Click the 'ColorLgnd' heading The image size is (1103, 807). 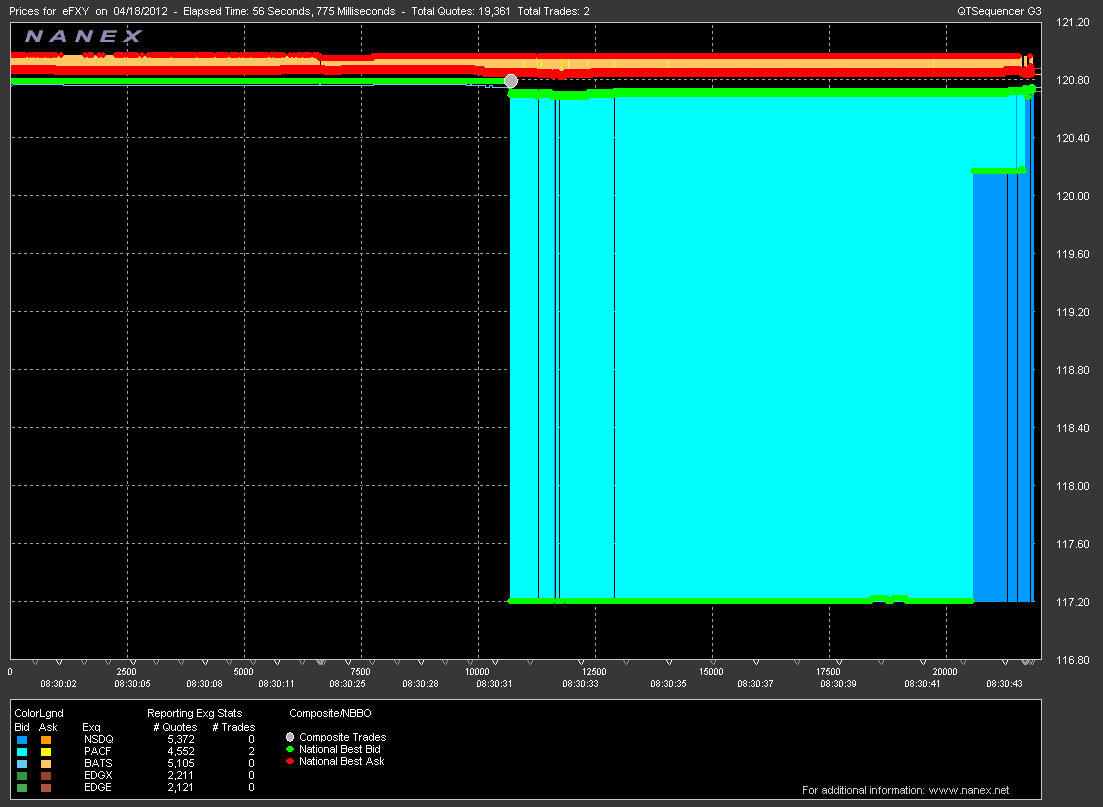tap(39, 713)
